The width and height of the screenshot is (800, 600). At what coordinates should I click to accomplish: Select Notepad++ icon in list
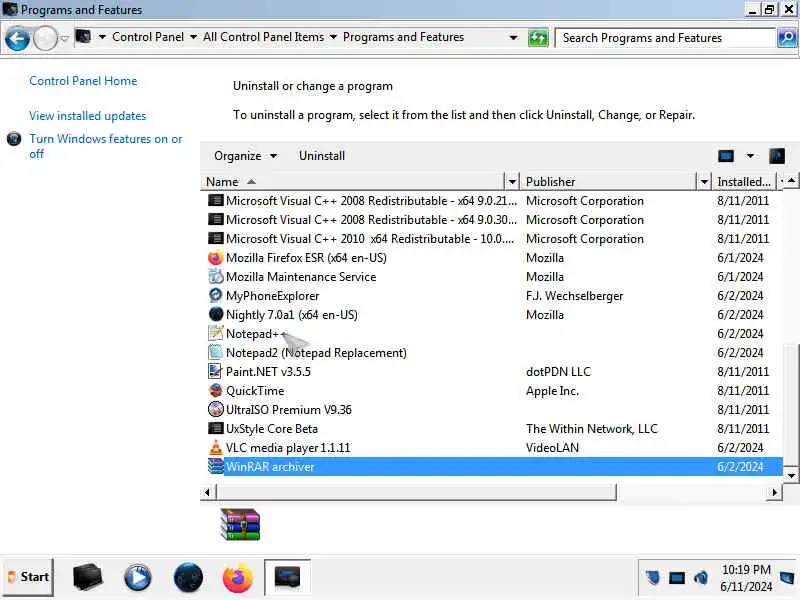tap(216, 334)
